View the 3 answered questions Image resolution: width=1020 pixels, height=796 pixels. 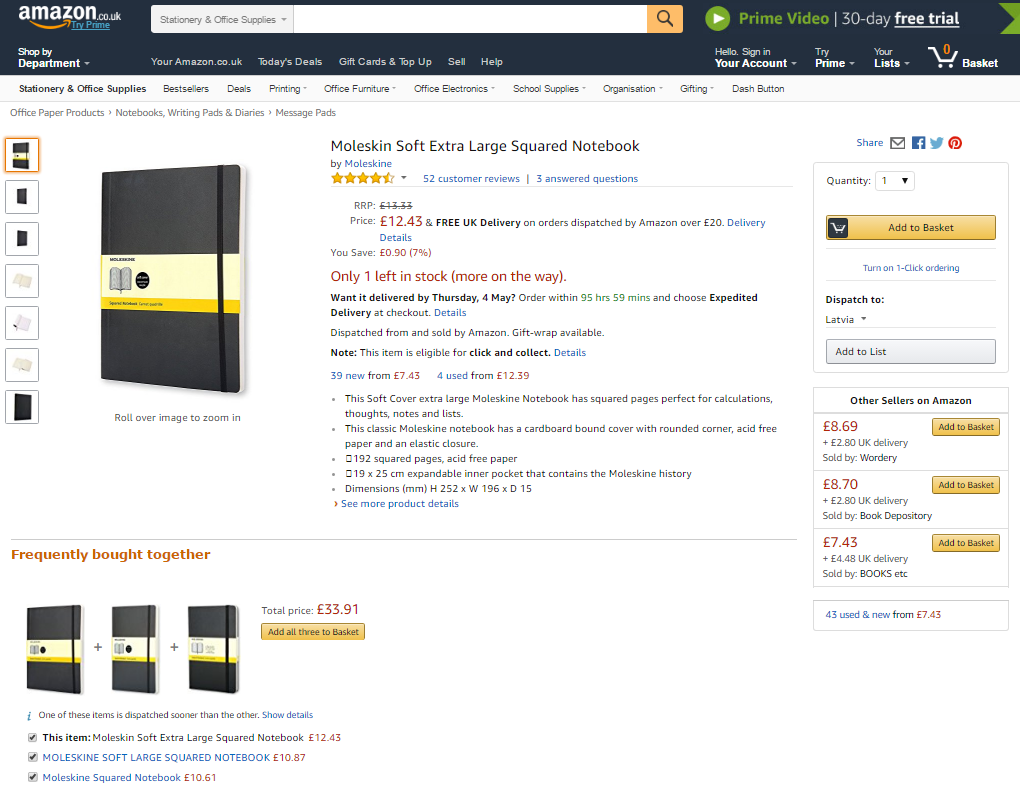pyautogui.click(x=587, y=179)
